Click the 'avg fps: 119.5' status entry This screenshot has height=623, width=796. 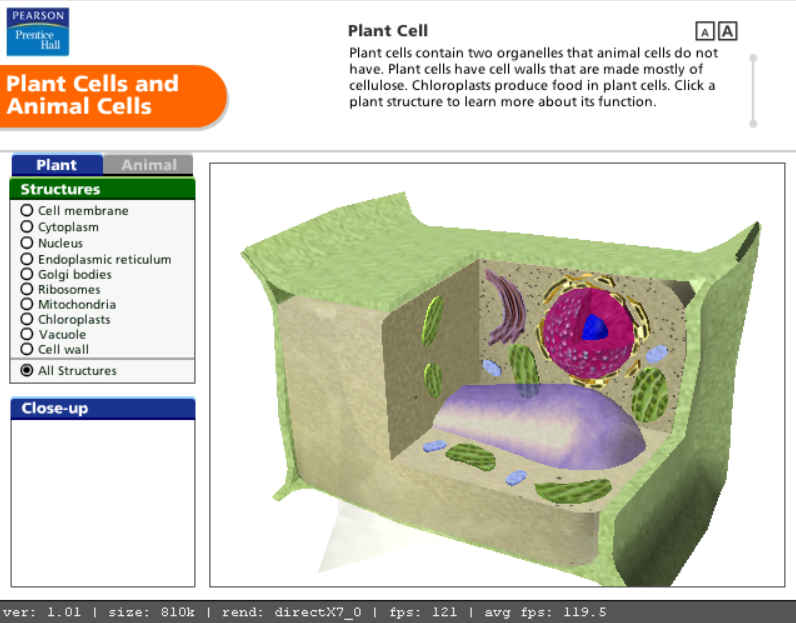545,612
